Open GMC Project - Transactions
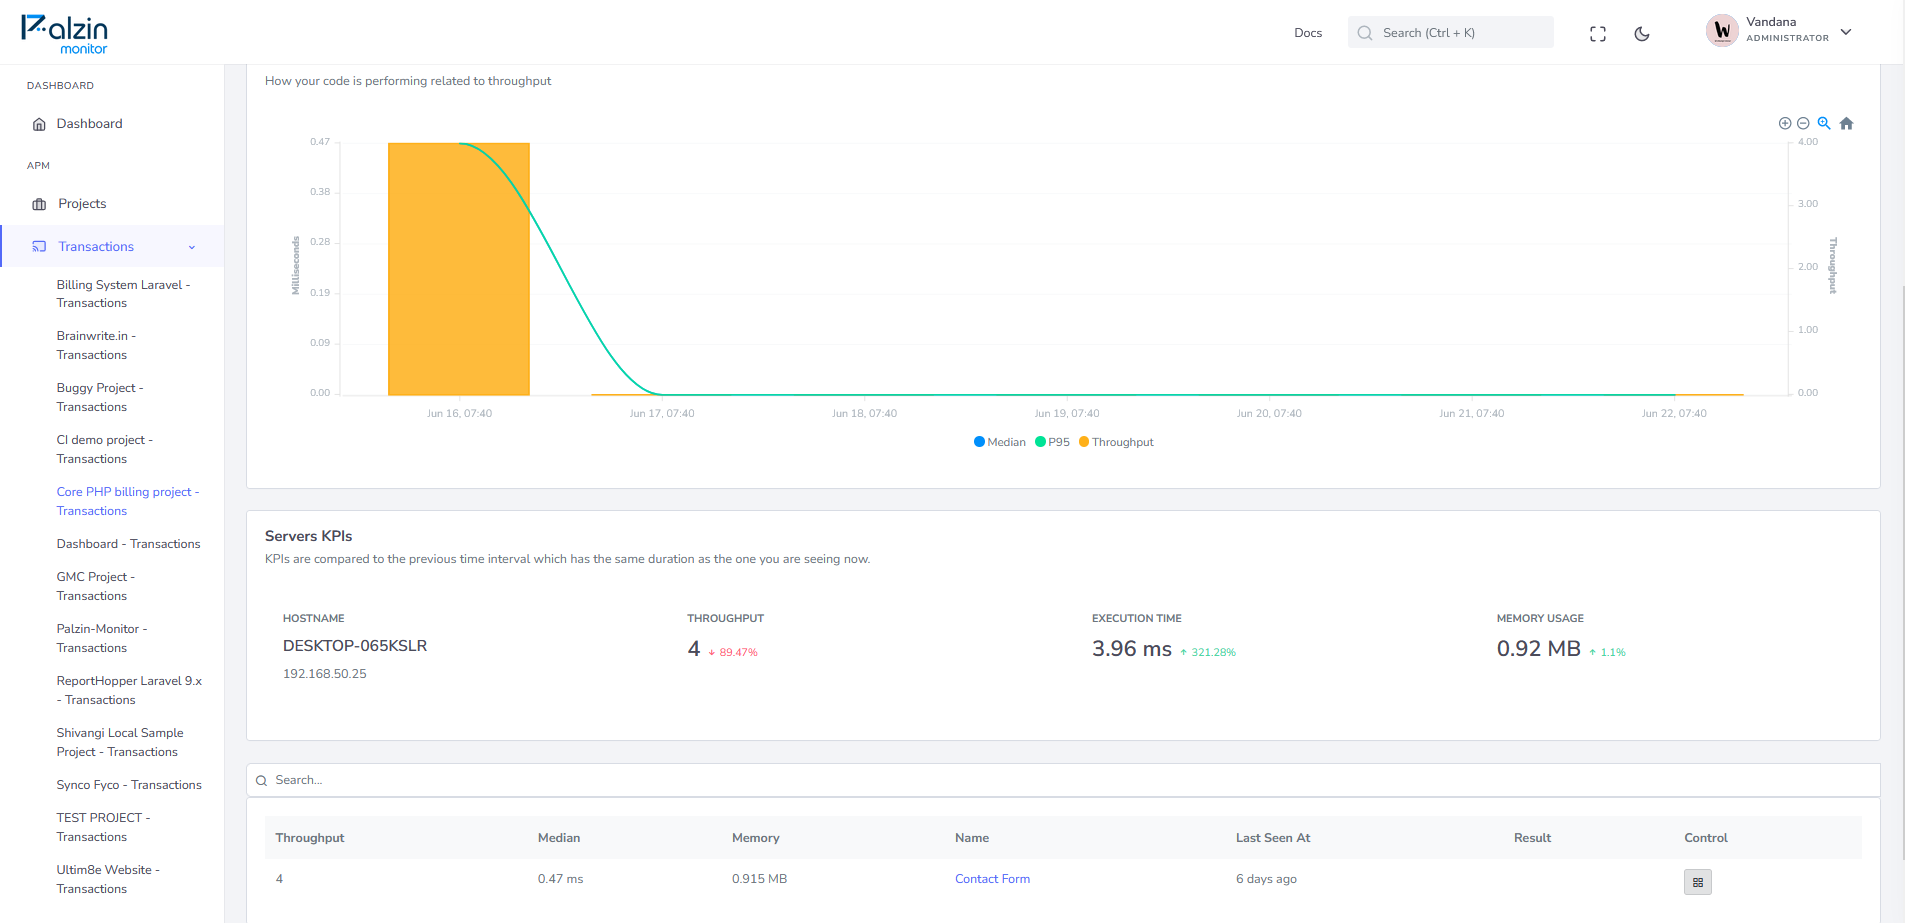Image resolution: width=1905 pixels, height=923 pixels. pyautogui.click(x=96, y=586)
